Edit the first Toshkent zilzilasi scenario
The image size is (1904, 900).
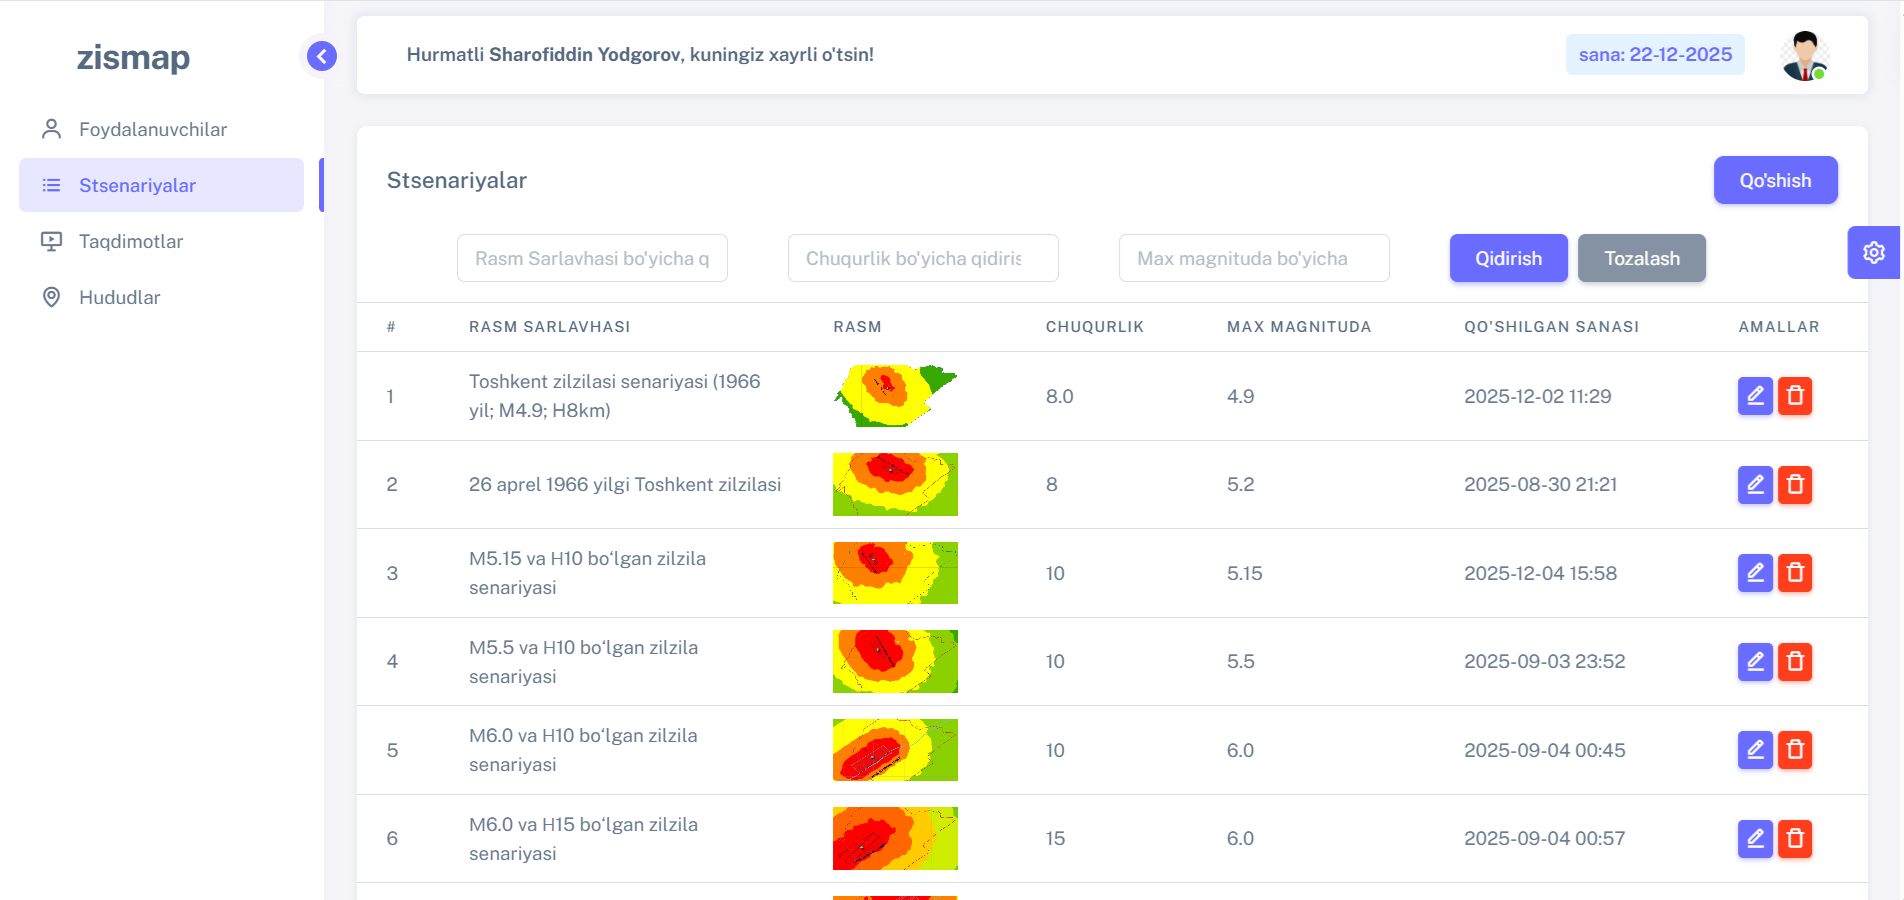(1754, 396)
